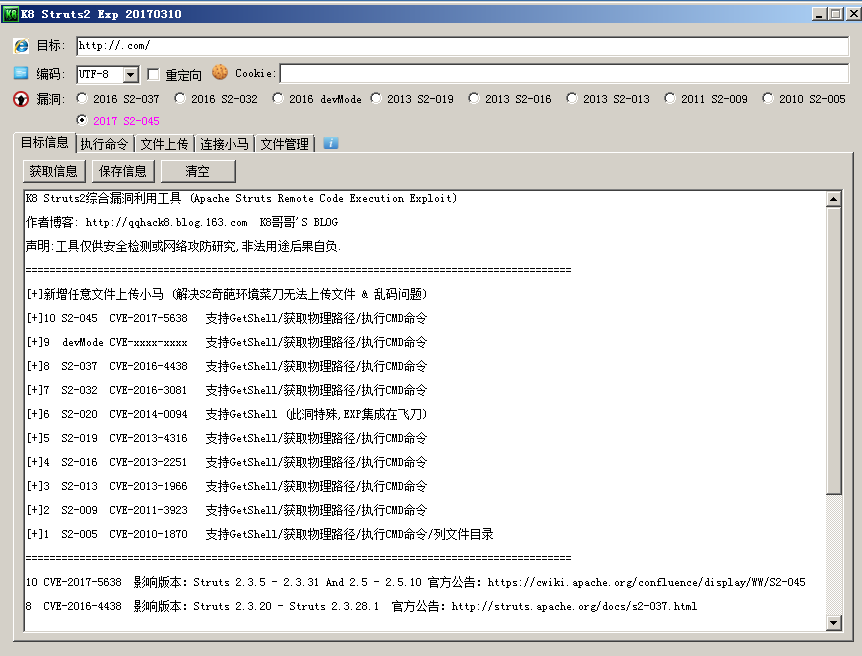Viewport: 862px width, 656px height.
Task: Click the Internet Explorer icon beside 目标
Action: [21, 46]
